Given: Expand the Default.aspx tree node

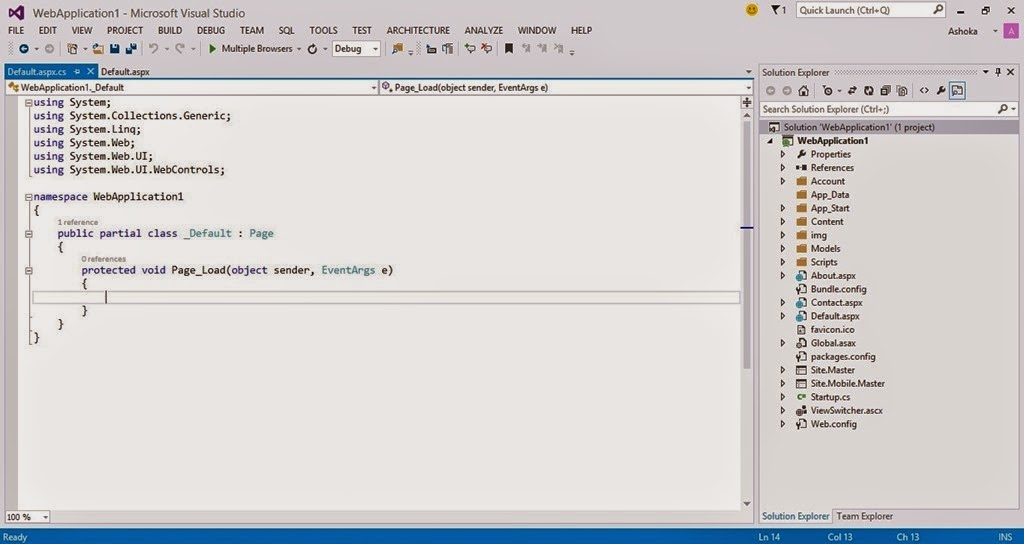Looking at the screenshot, I should click(783, 316).
